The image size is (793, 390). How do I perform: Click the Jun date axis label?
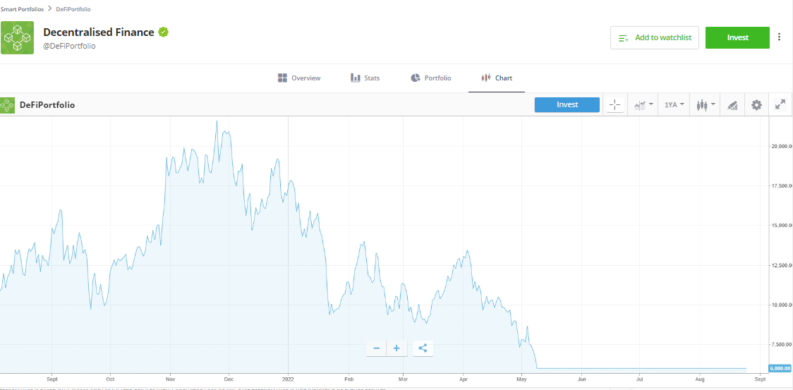point(582,378)
